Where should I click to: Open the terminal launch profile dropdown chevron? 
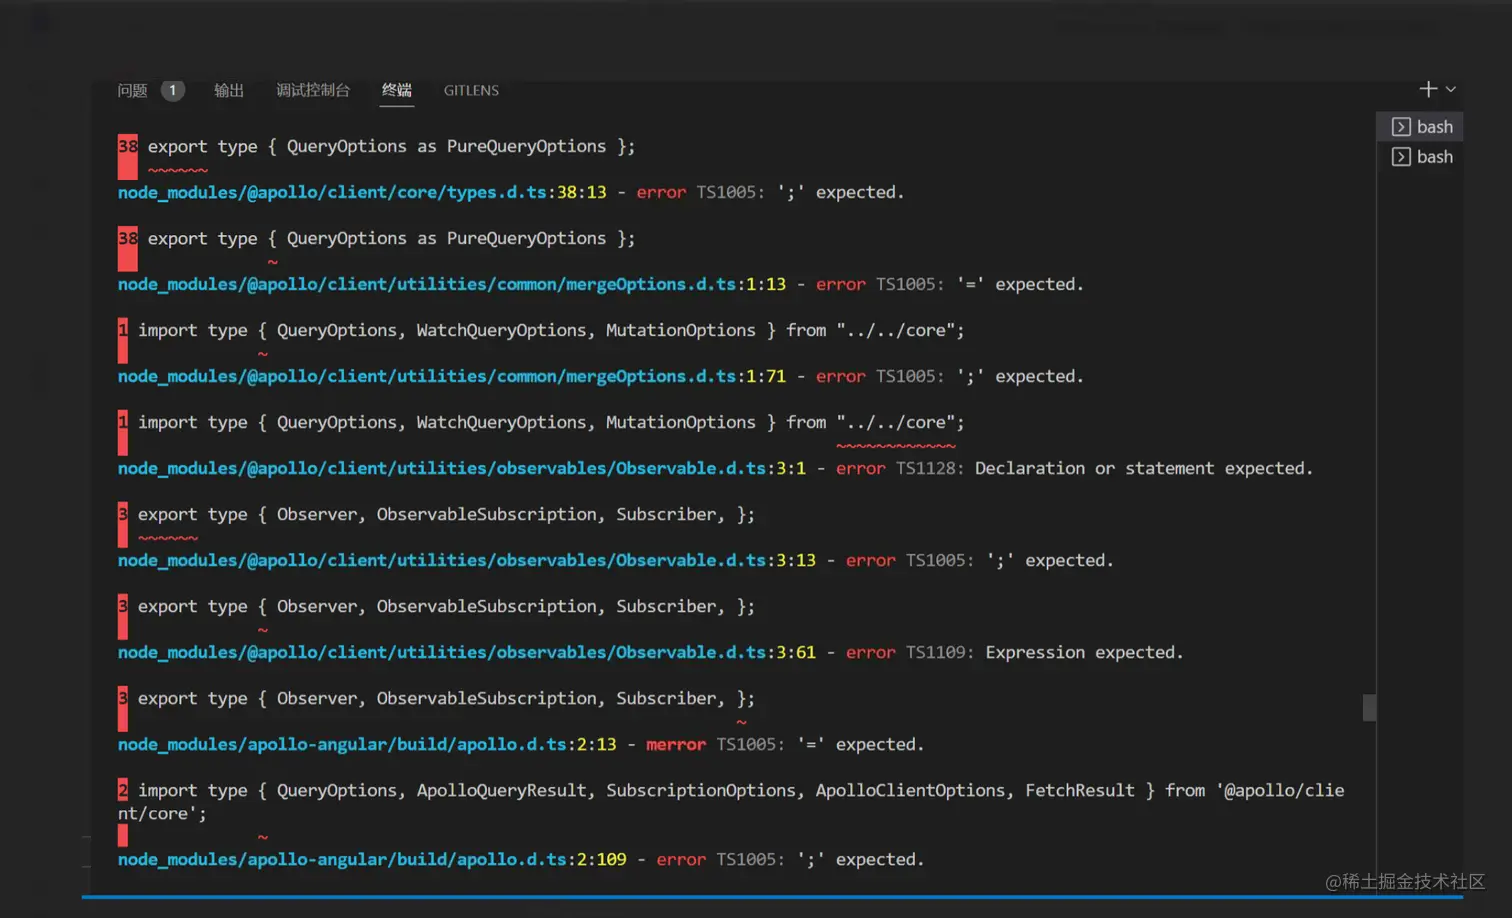1451,89
